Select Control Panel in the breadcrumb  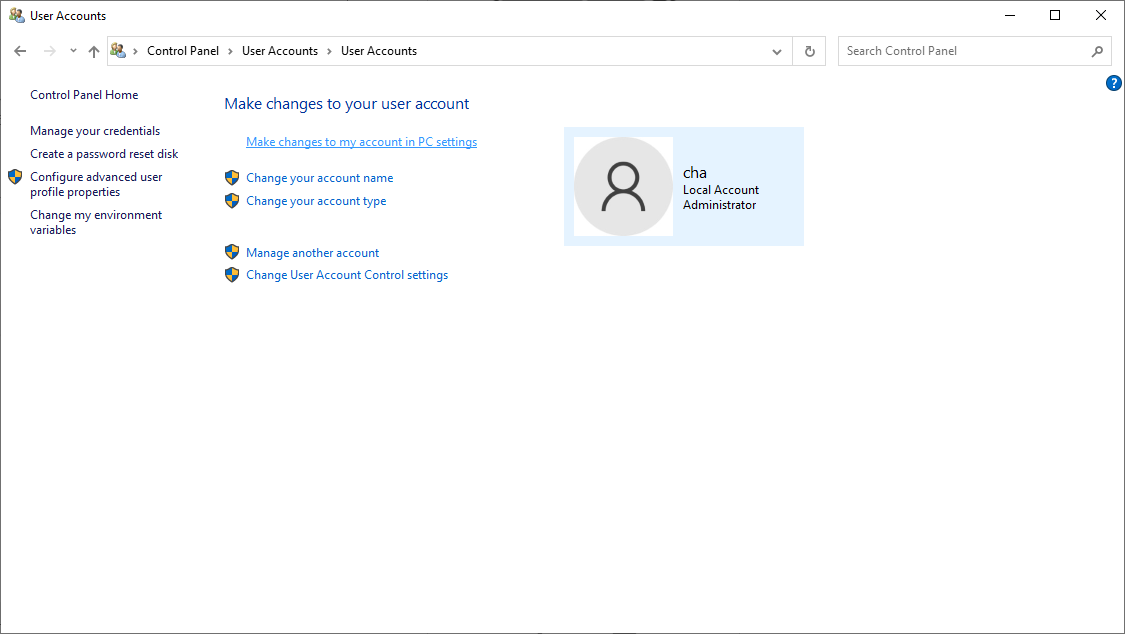pos(183,51)
